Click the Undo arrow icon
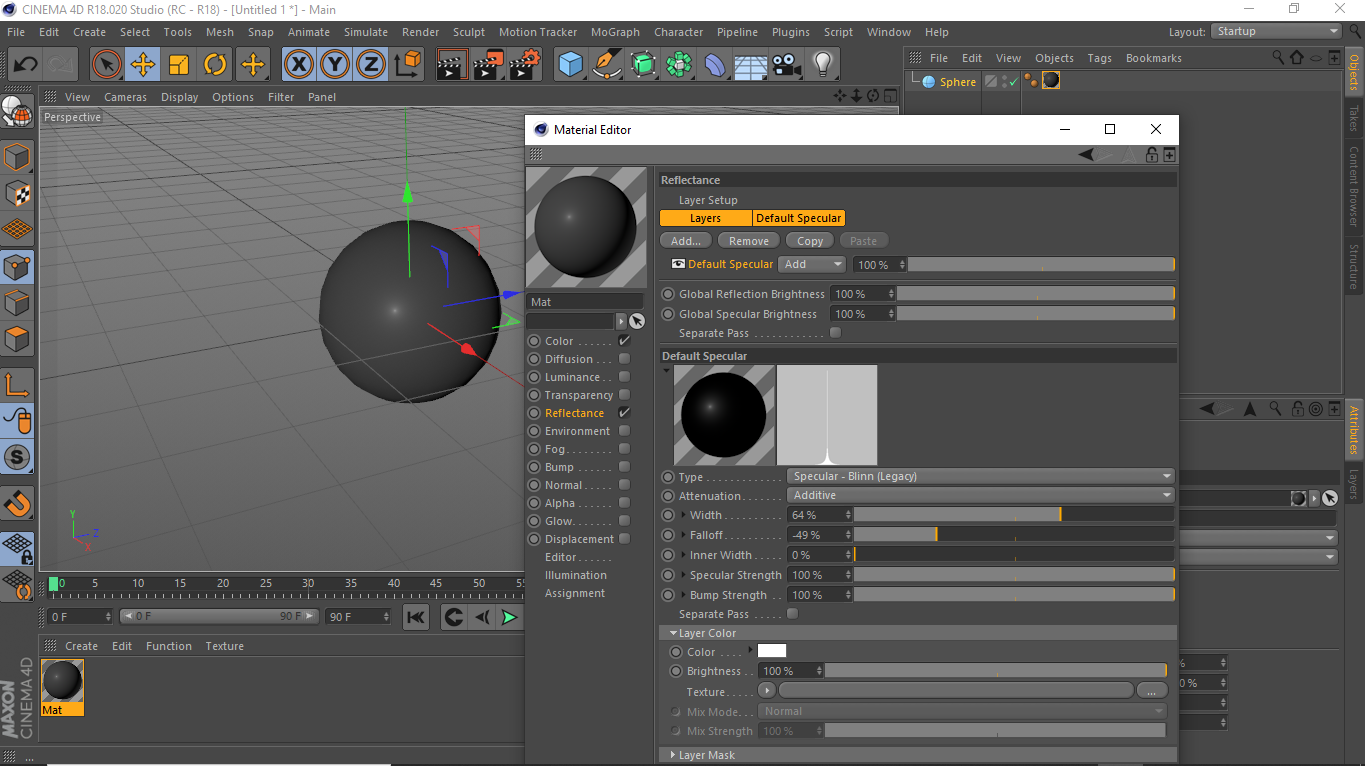1365x766 pixels. coord(25,65)
